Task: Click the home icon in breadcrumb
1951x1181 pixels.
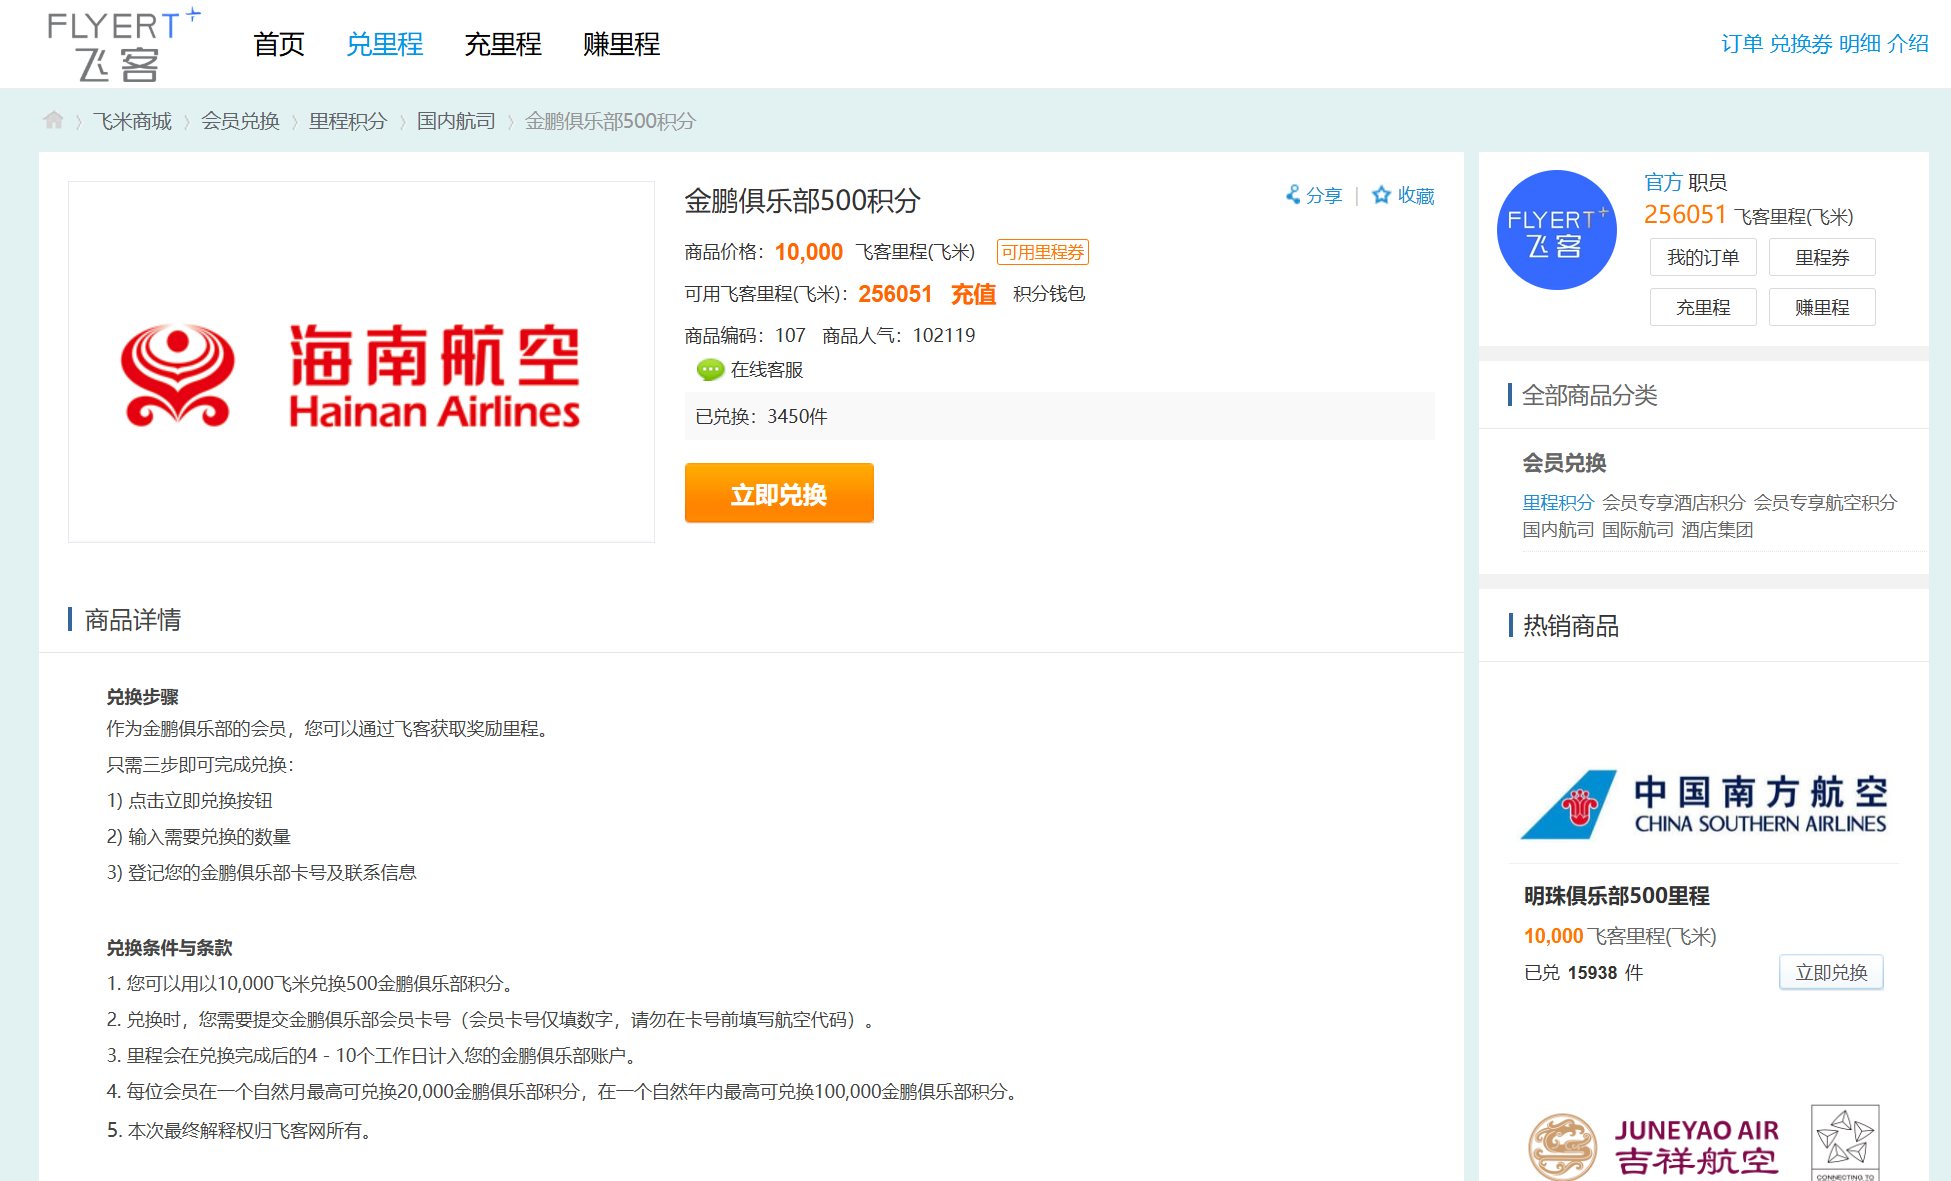Action: [x=53, y=120]
